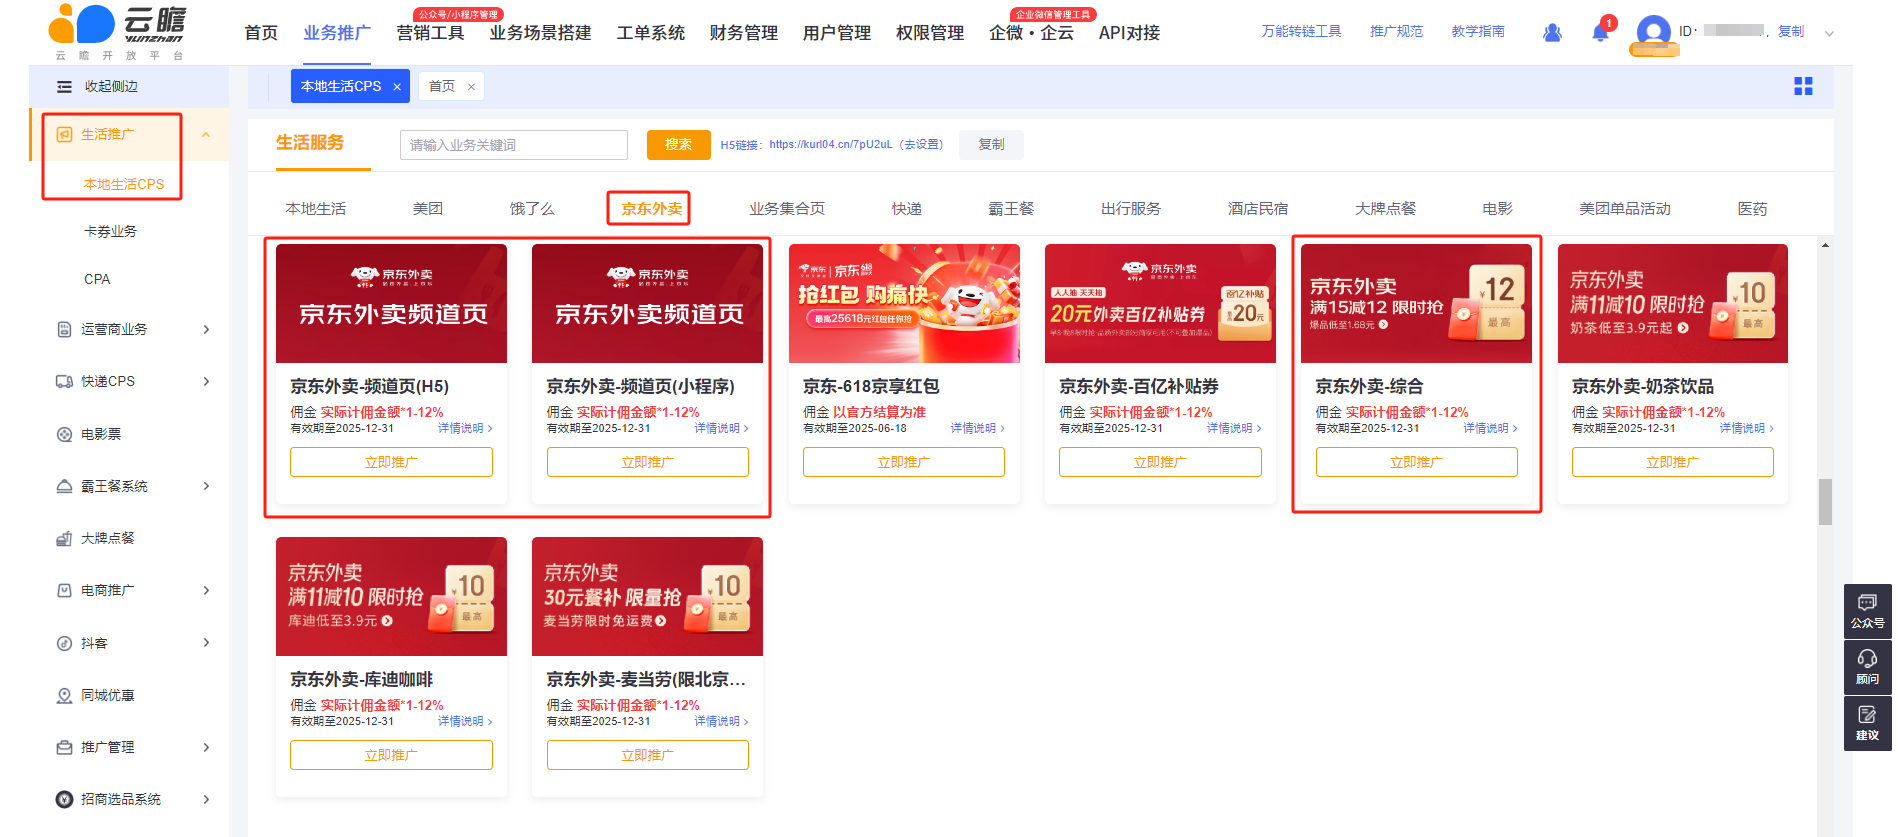Open 详情说明 for 京东外卖-百亿补贴券
The width and height of the screenshot is (1898, 837).
[x=1233, y=428]
